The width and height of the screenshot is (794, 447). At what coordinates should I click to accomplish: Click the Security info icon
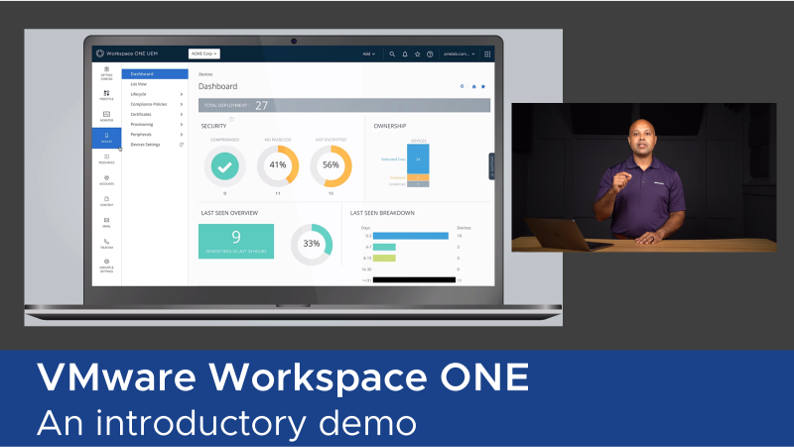pyautogui.click(x=231, y=119)
